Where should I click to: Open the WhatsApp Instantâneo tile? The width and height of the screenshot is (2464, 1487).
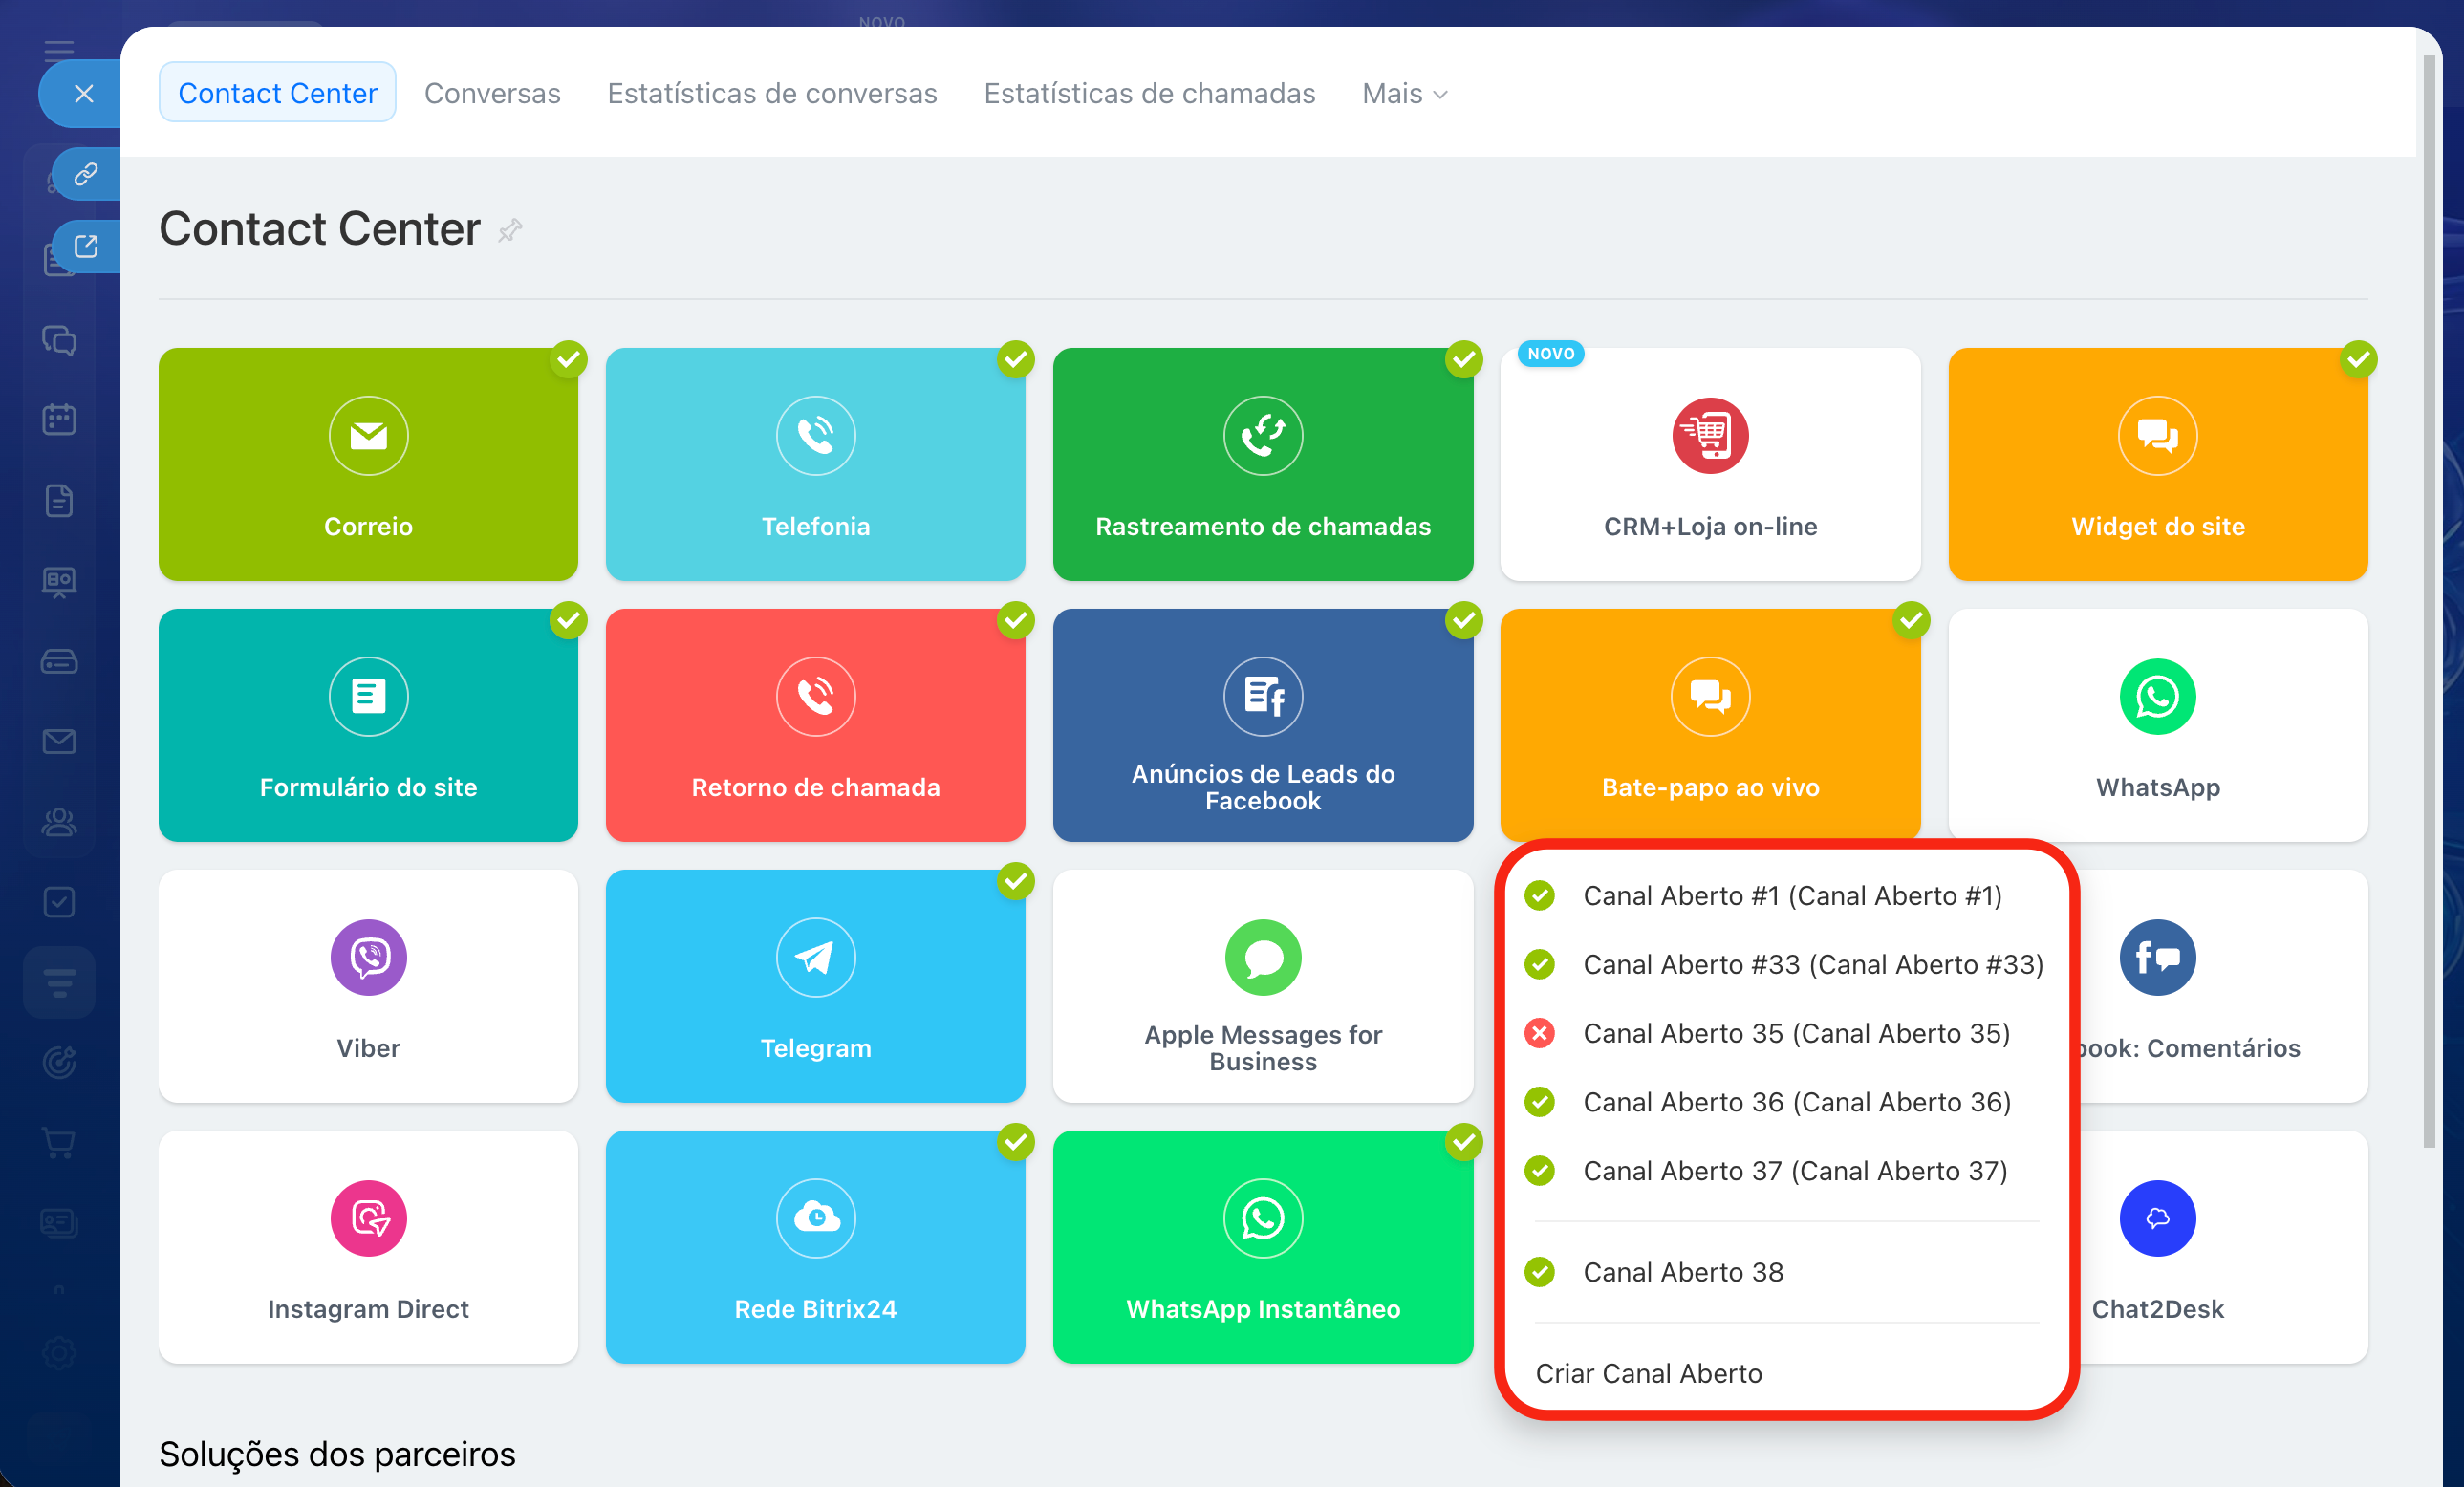pos(1263,1247)
